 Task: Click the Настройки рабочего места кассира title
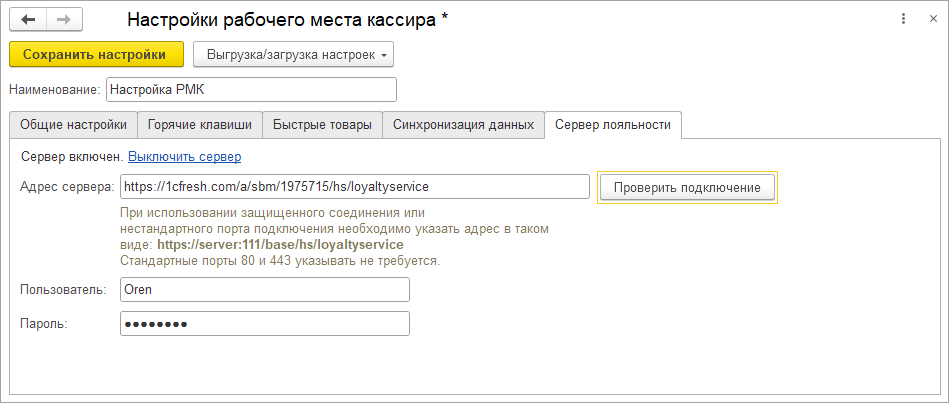pyautogui.click(x=286, y=20)
